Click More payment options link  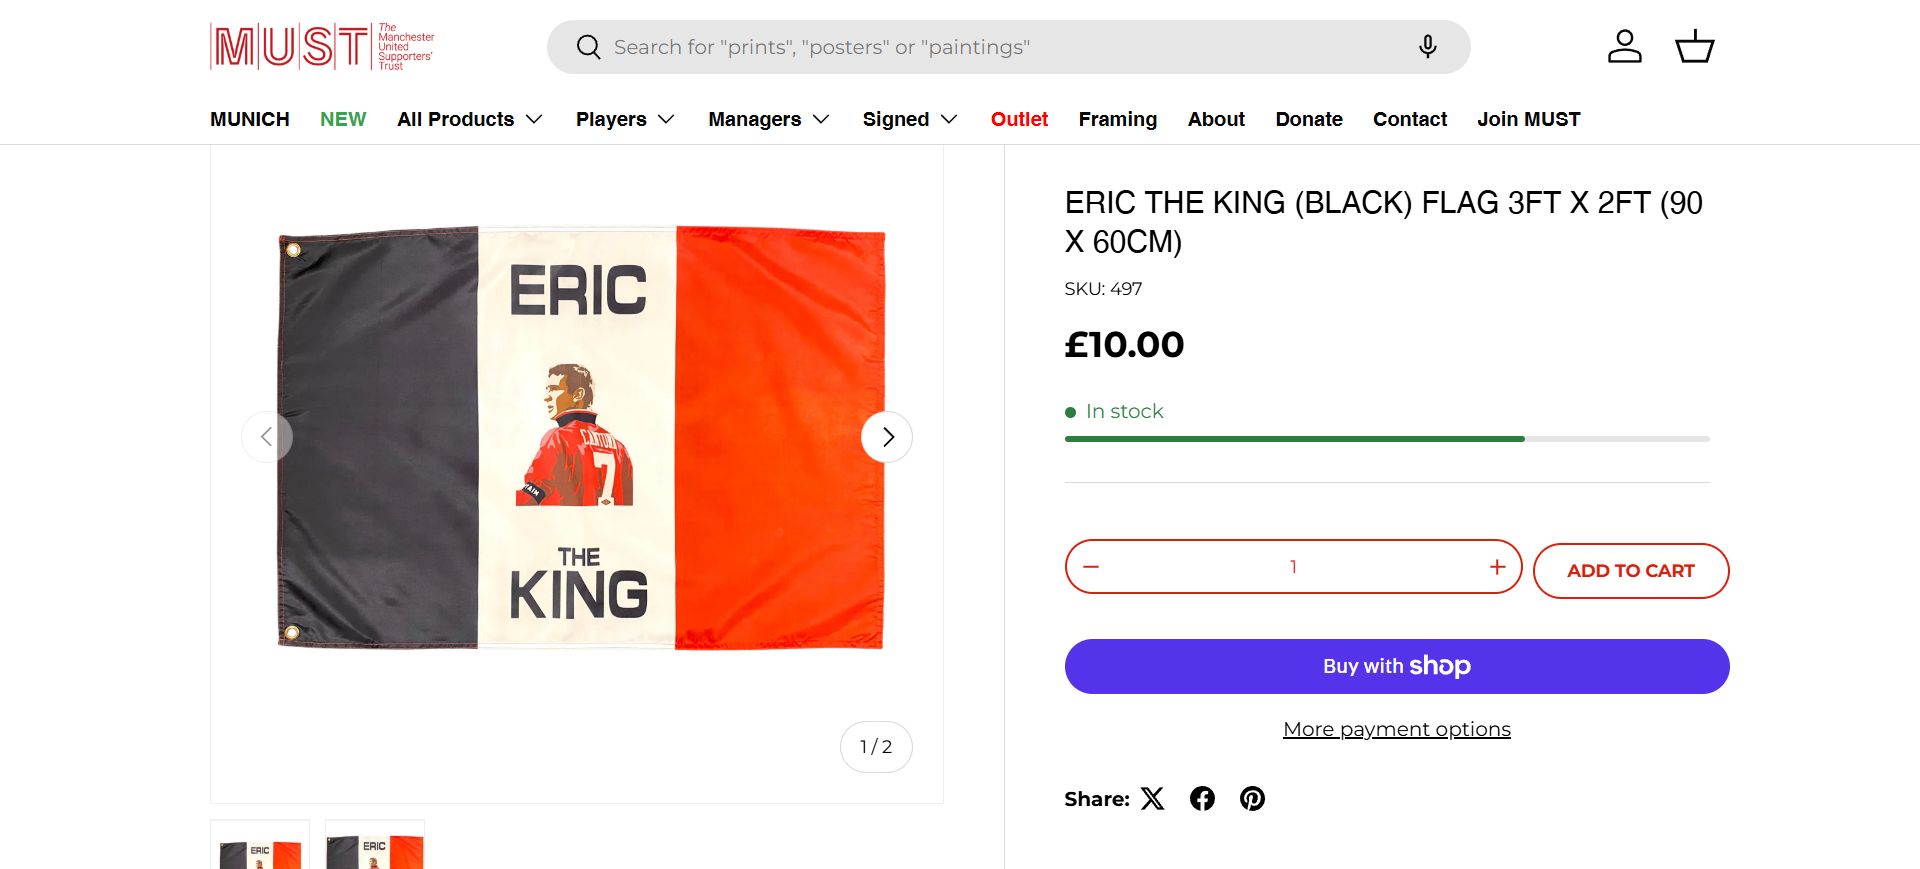click(x=1396, y=729)
